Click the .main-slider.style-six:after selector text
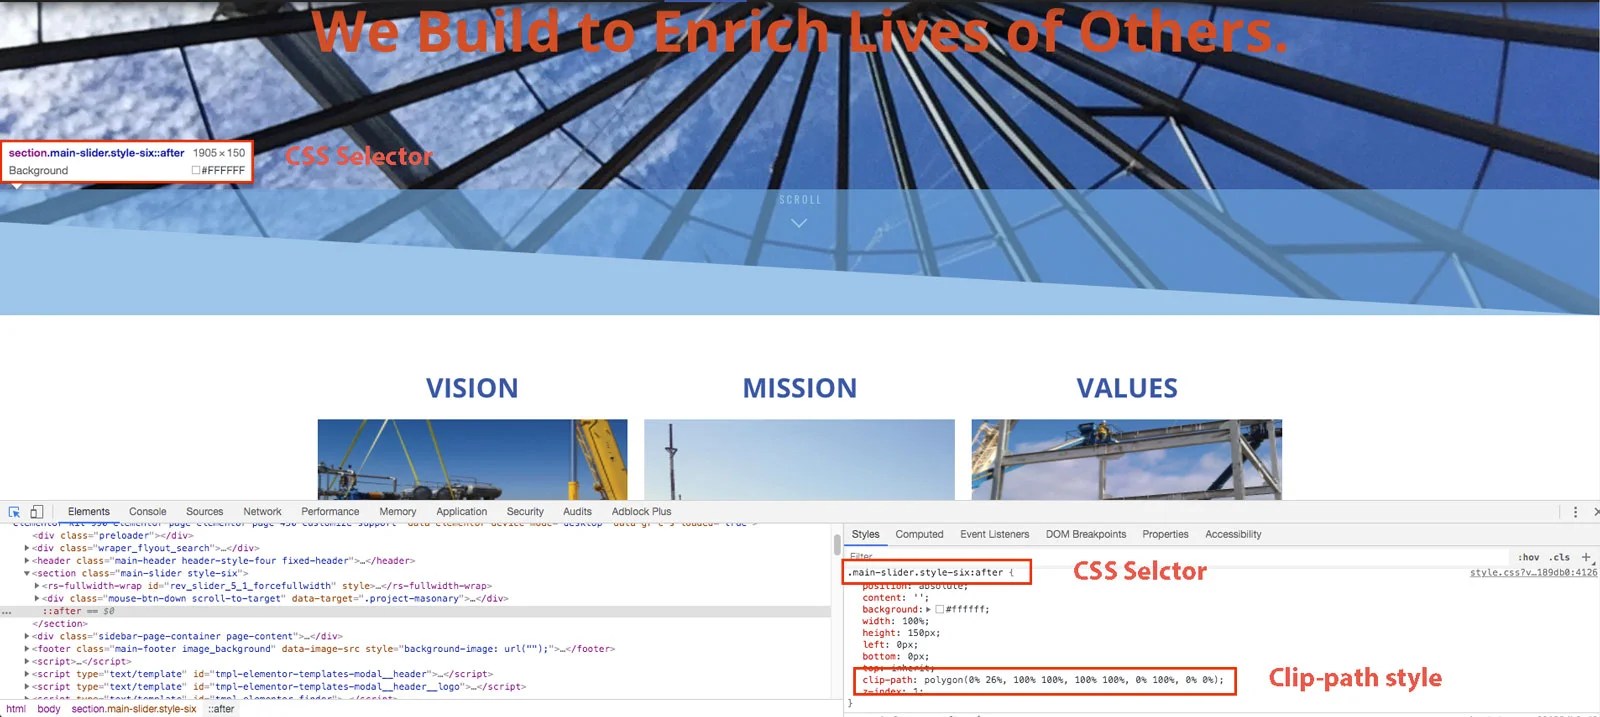Image resolution: width=1600 pixels, height=717 pixels. [x=925, y=573]
